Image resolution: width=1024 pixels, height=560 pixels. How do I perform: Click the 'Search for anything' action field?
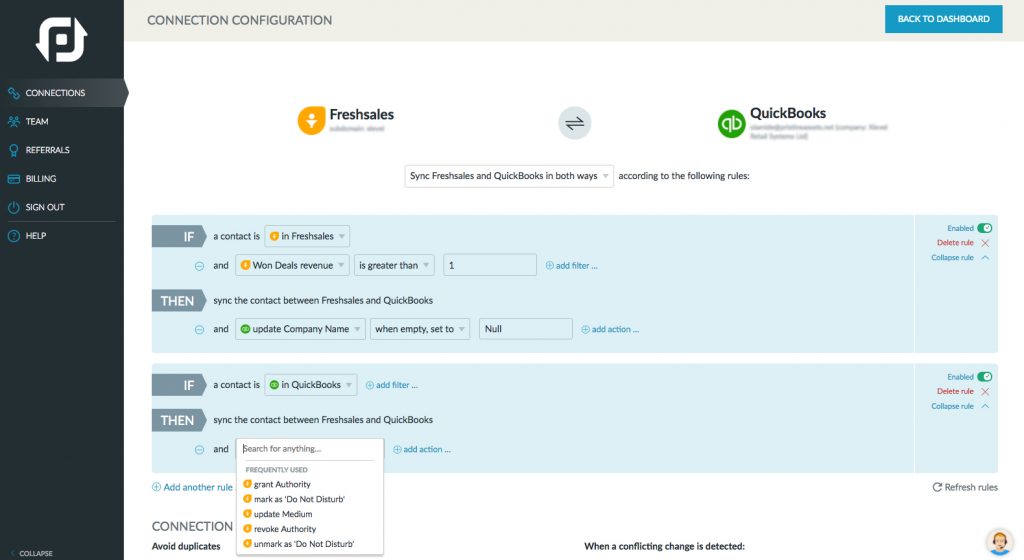click(x=310, y=449)
